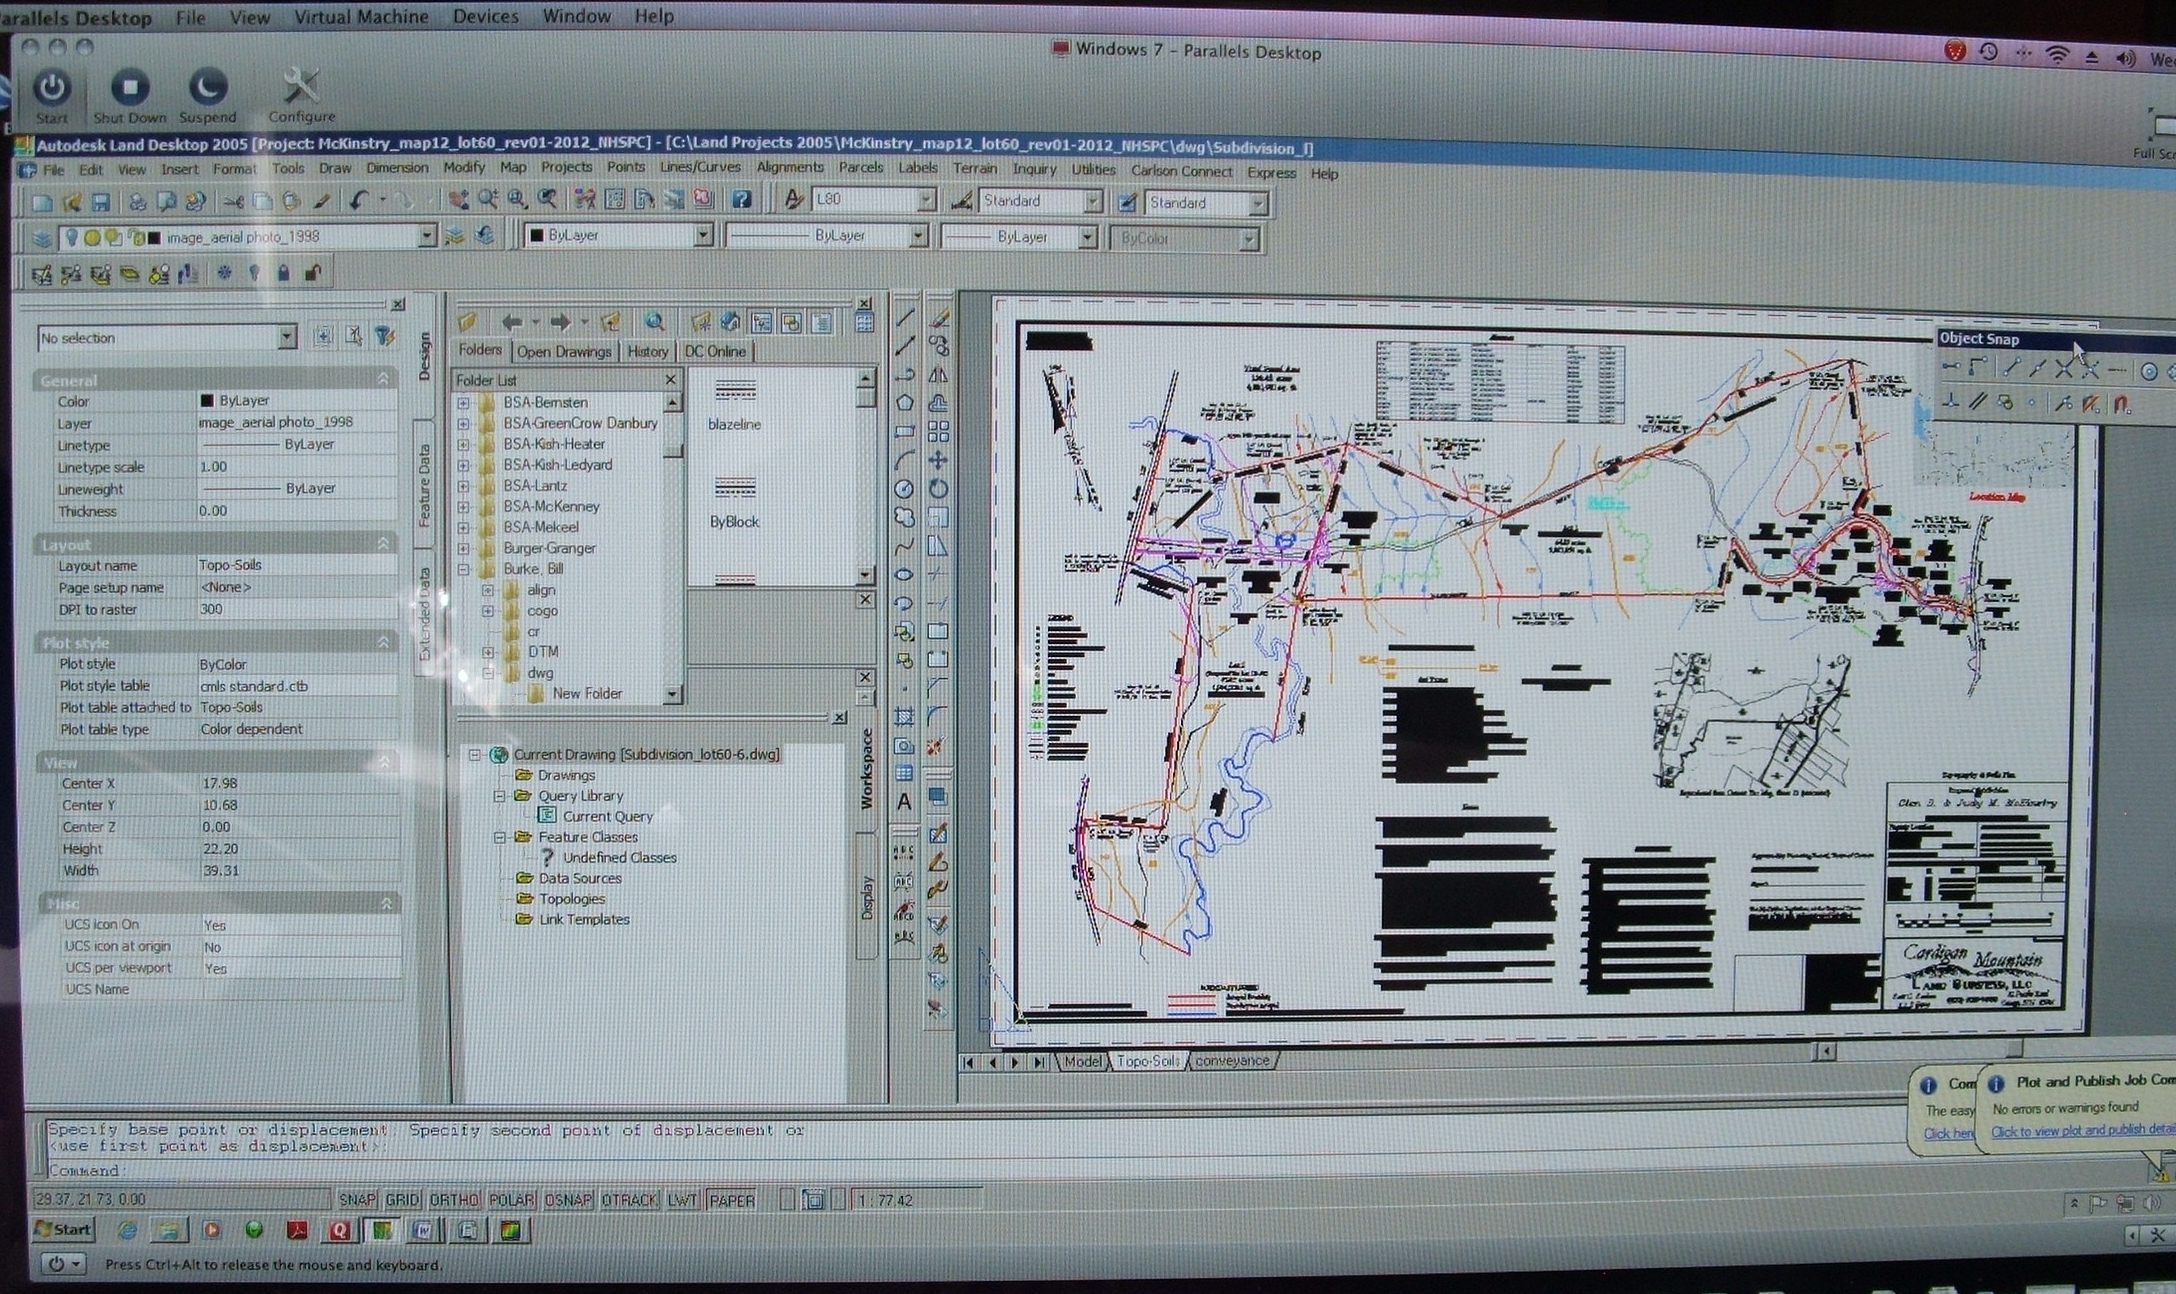
Task: Open the layer dropdown showing image_aerial photo_1998
Action: [427, 236]
